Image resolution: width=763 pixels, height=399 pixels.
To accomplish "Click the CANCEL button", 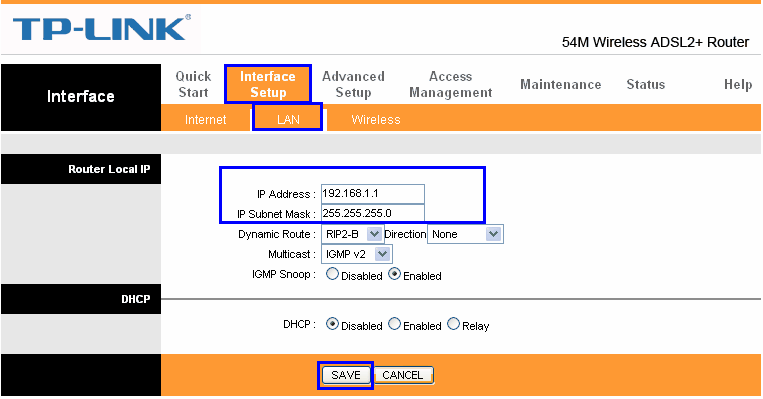I will click(403, 375).
